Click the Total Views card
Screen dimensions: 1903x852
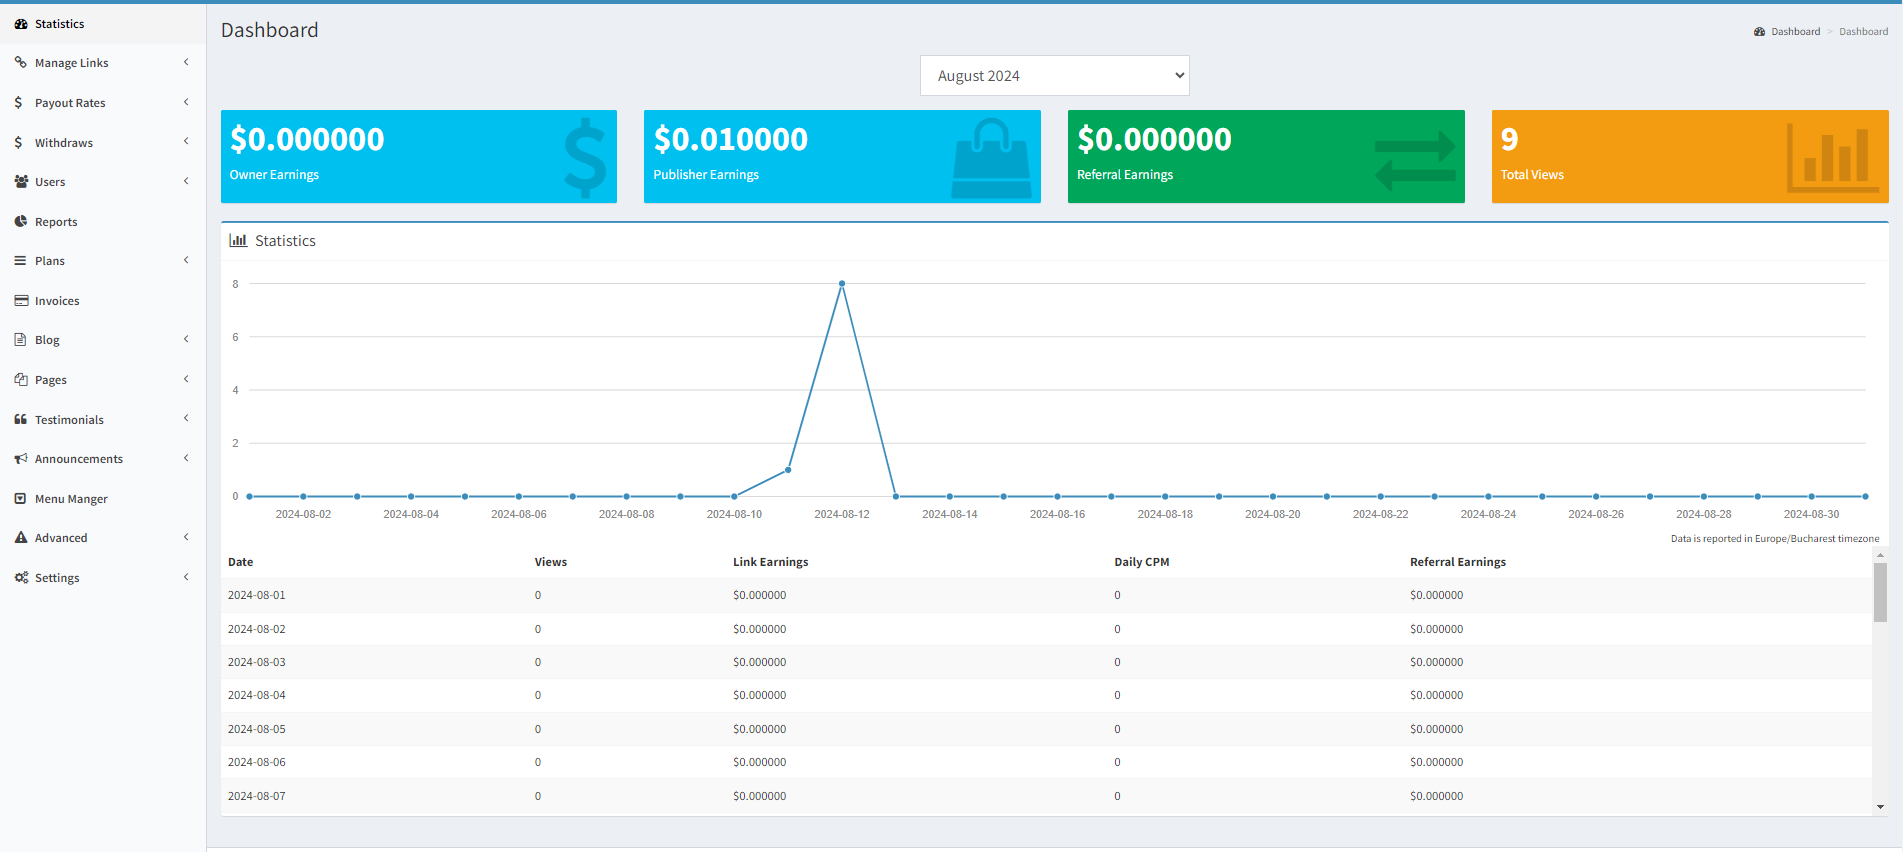(1690, 157)
